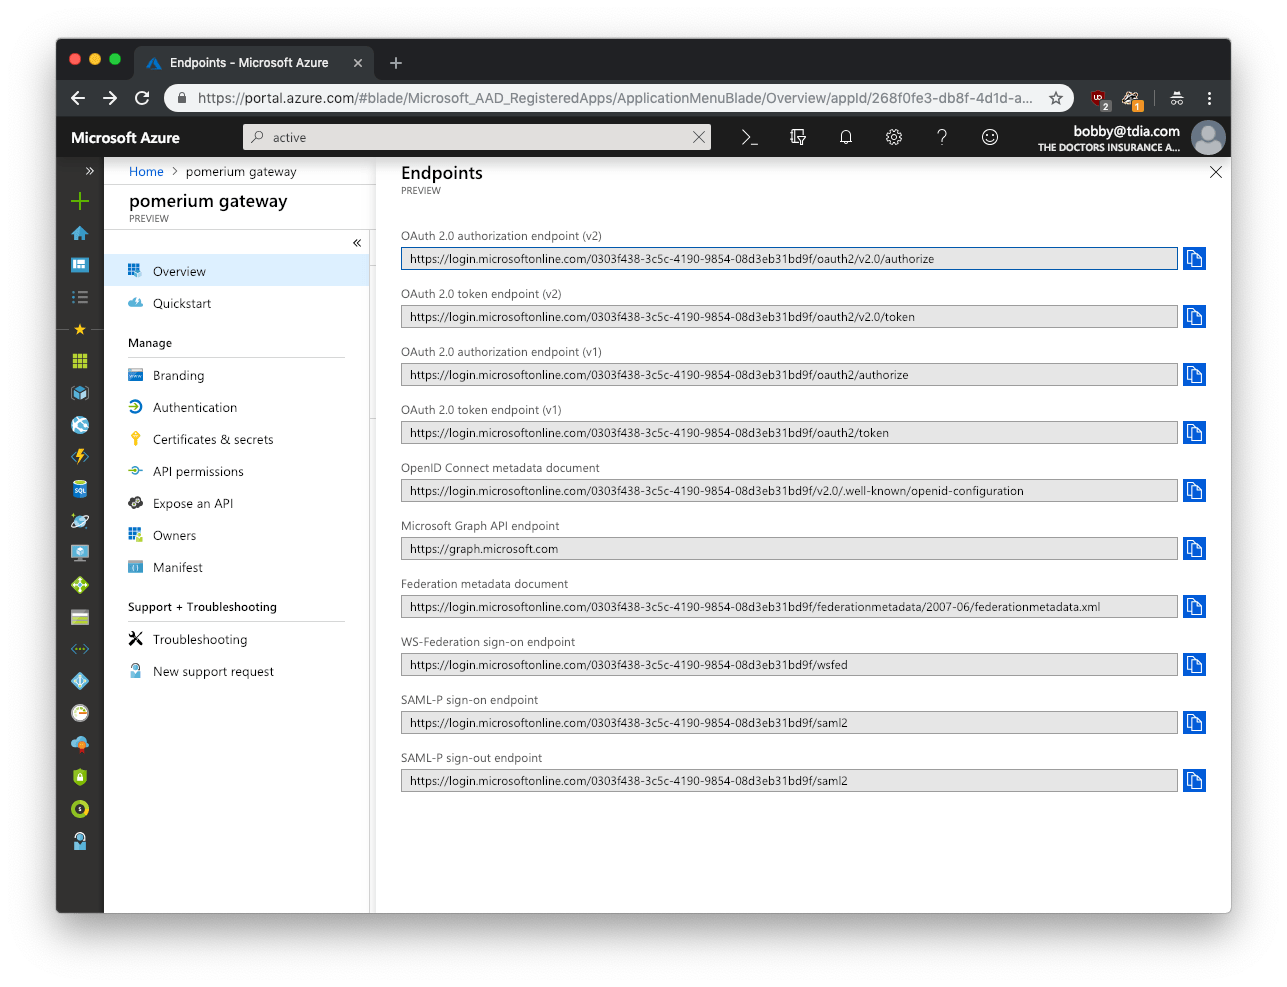Open the bobby@tdia.com account menu
The height and width of the screenshot is (987, 1287).
[1130, 138]
